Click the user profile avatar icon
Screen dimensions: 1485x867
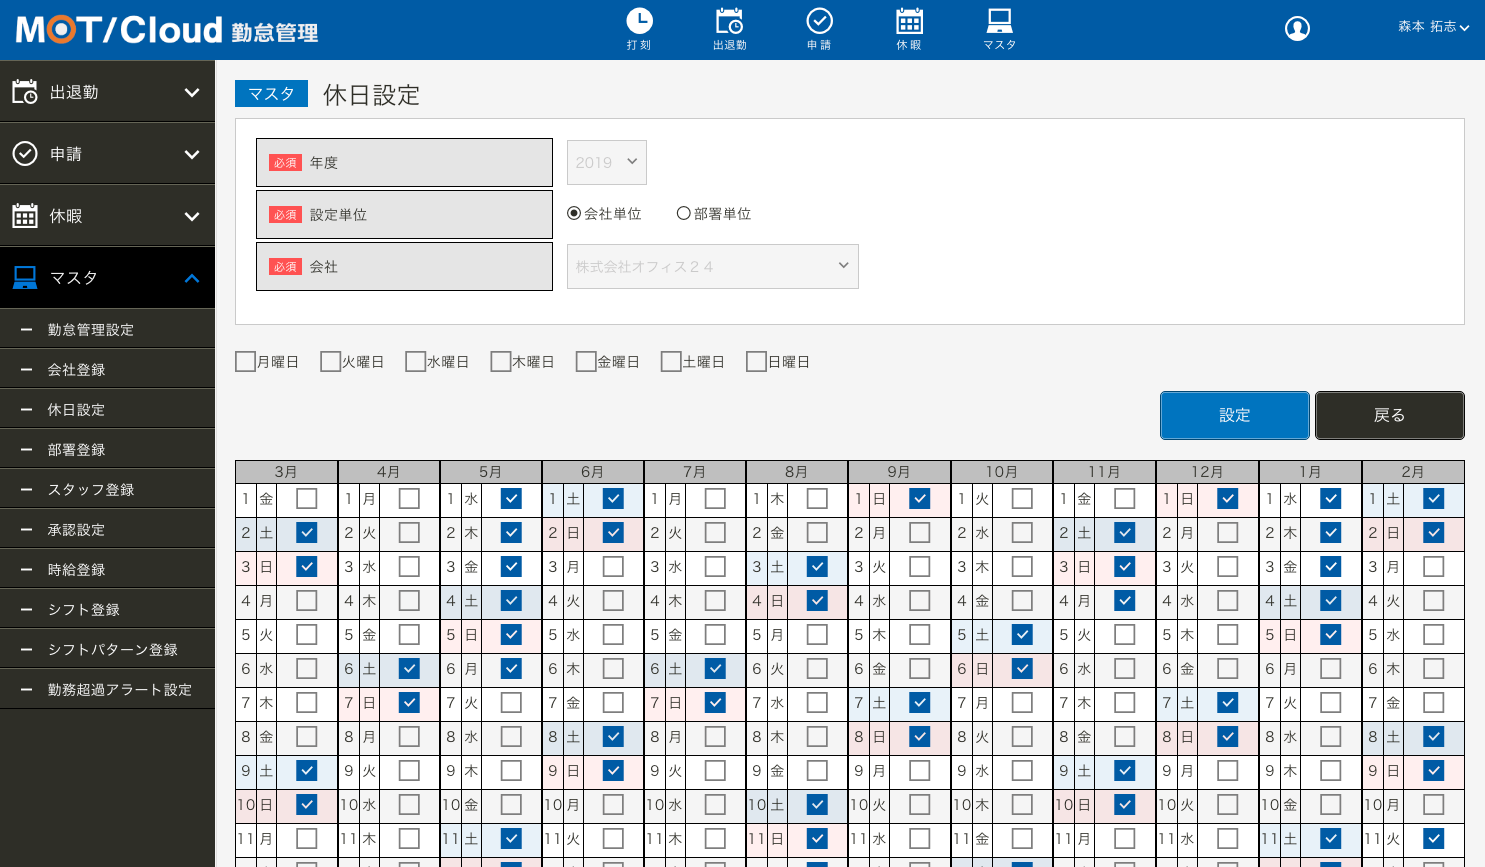(1297, 29)
